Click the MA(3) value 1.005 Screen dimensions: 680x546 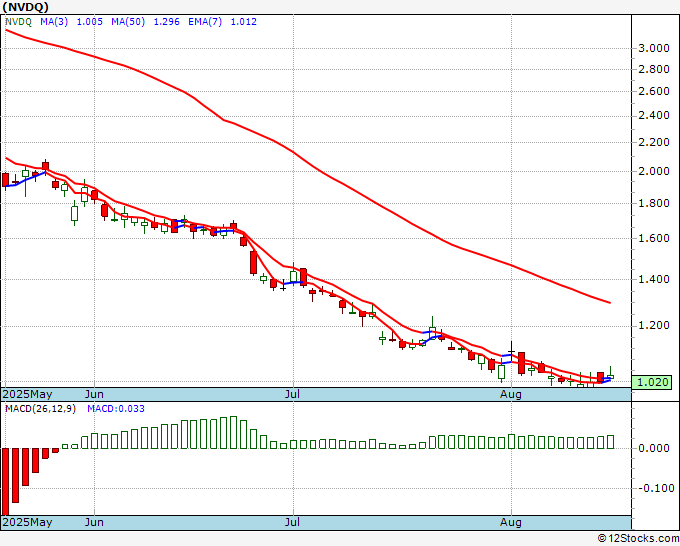click(x=90, y=22)
